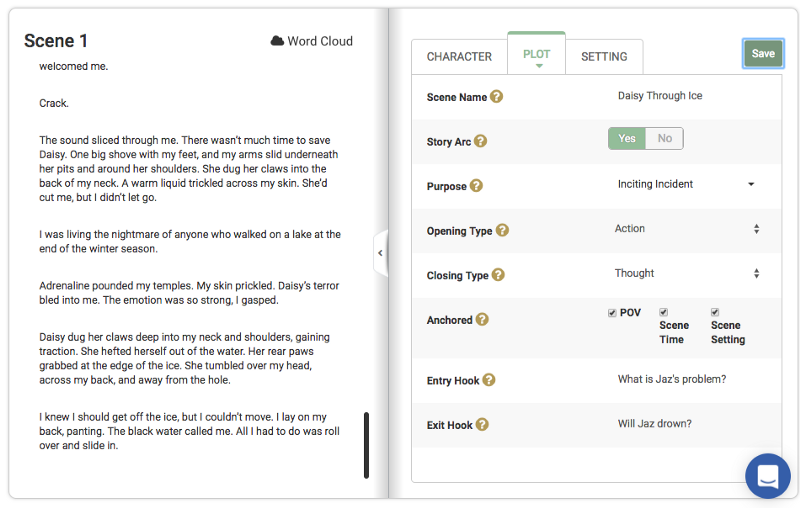Click the Anchored help icon
This screenshot has height=508, width=800.
pos(482,320)
